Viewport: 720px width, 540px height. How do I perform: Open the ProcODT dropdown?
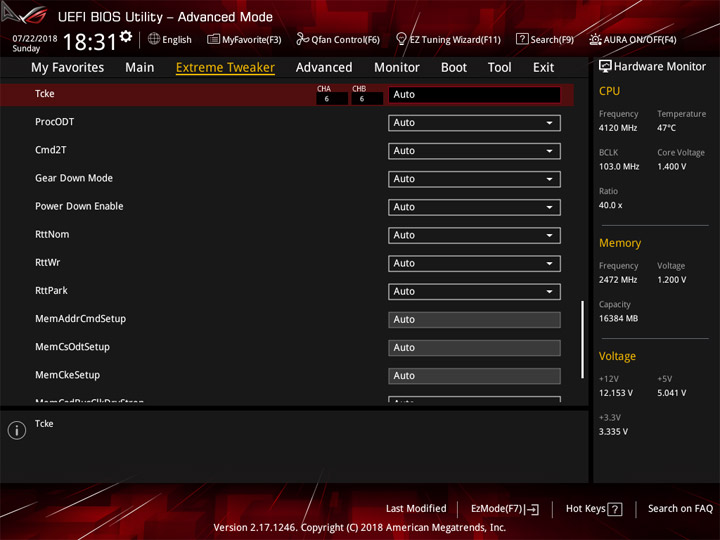click(x=474, y=123)
